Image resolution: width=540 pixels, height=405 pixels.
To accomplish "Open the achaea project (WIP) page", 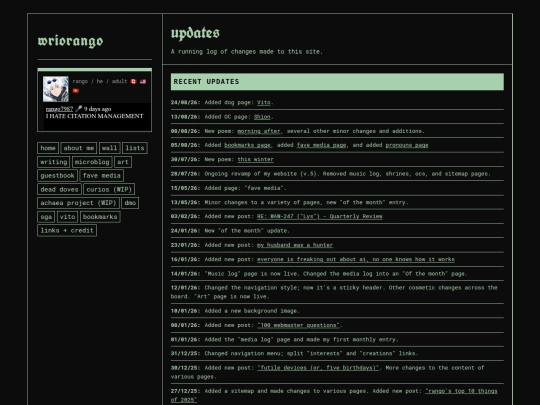I will tap(78, 203).
